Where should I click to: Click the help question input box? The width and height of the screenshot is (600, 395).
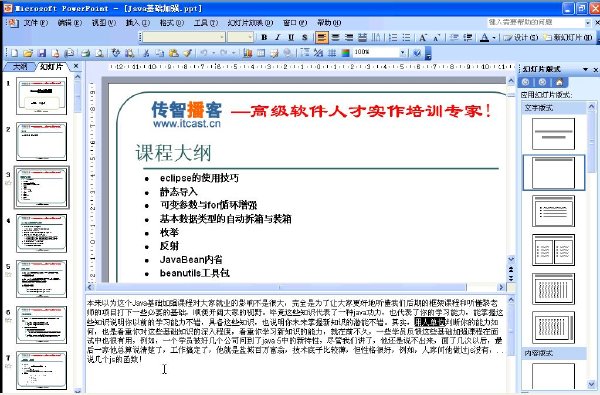coord(536,23)
